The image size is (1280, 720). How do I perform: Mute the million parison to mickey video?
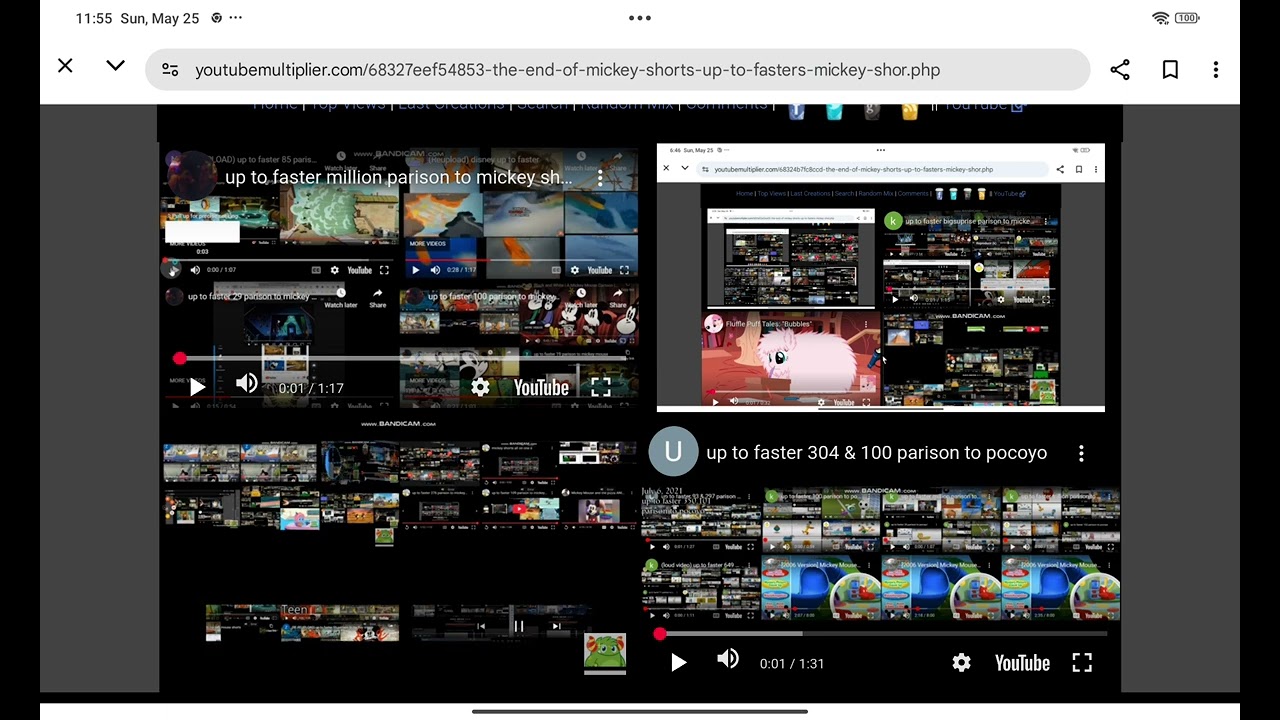click(247, 384)
